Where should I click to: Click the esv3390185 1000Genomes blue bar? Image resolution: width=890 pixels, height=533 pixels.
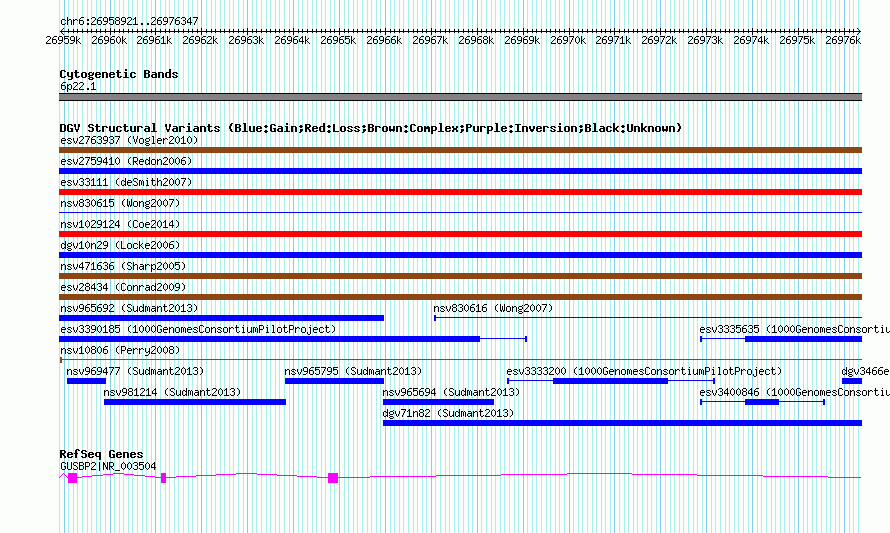click(x=270, y=339)
